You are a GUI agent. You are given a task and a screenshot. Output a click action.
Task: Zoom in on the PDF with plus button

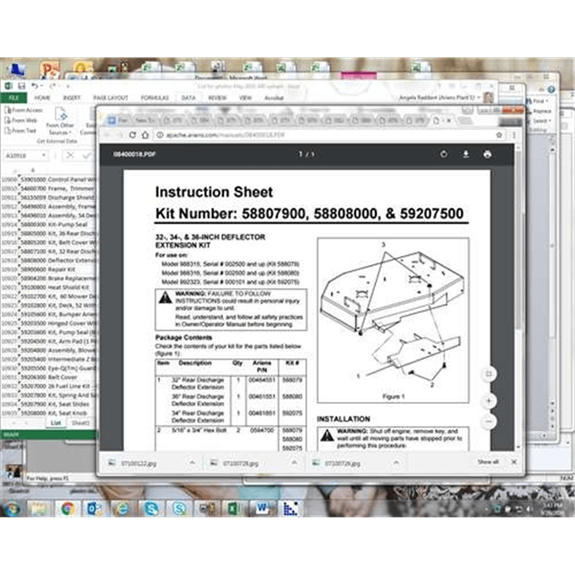pos(488,401)
